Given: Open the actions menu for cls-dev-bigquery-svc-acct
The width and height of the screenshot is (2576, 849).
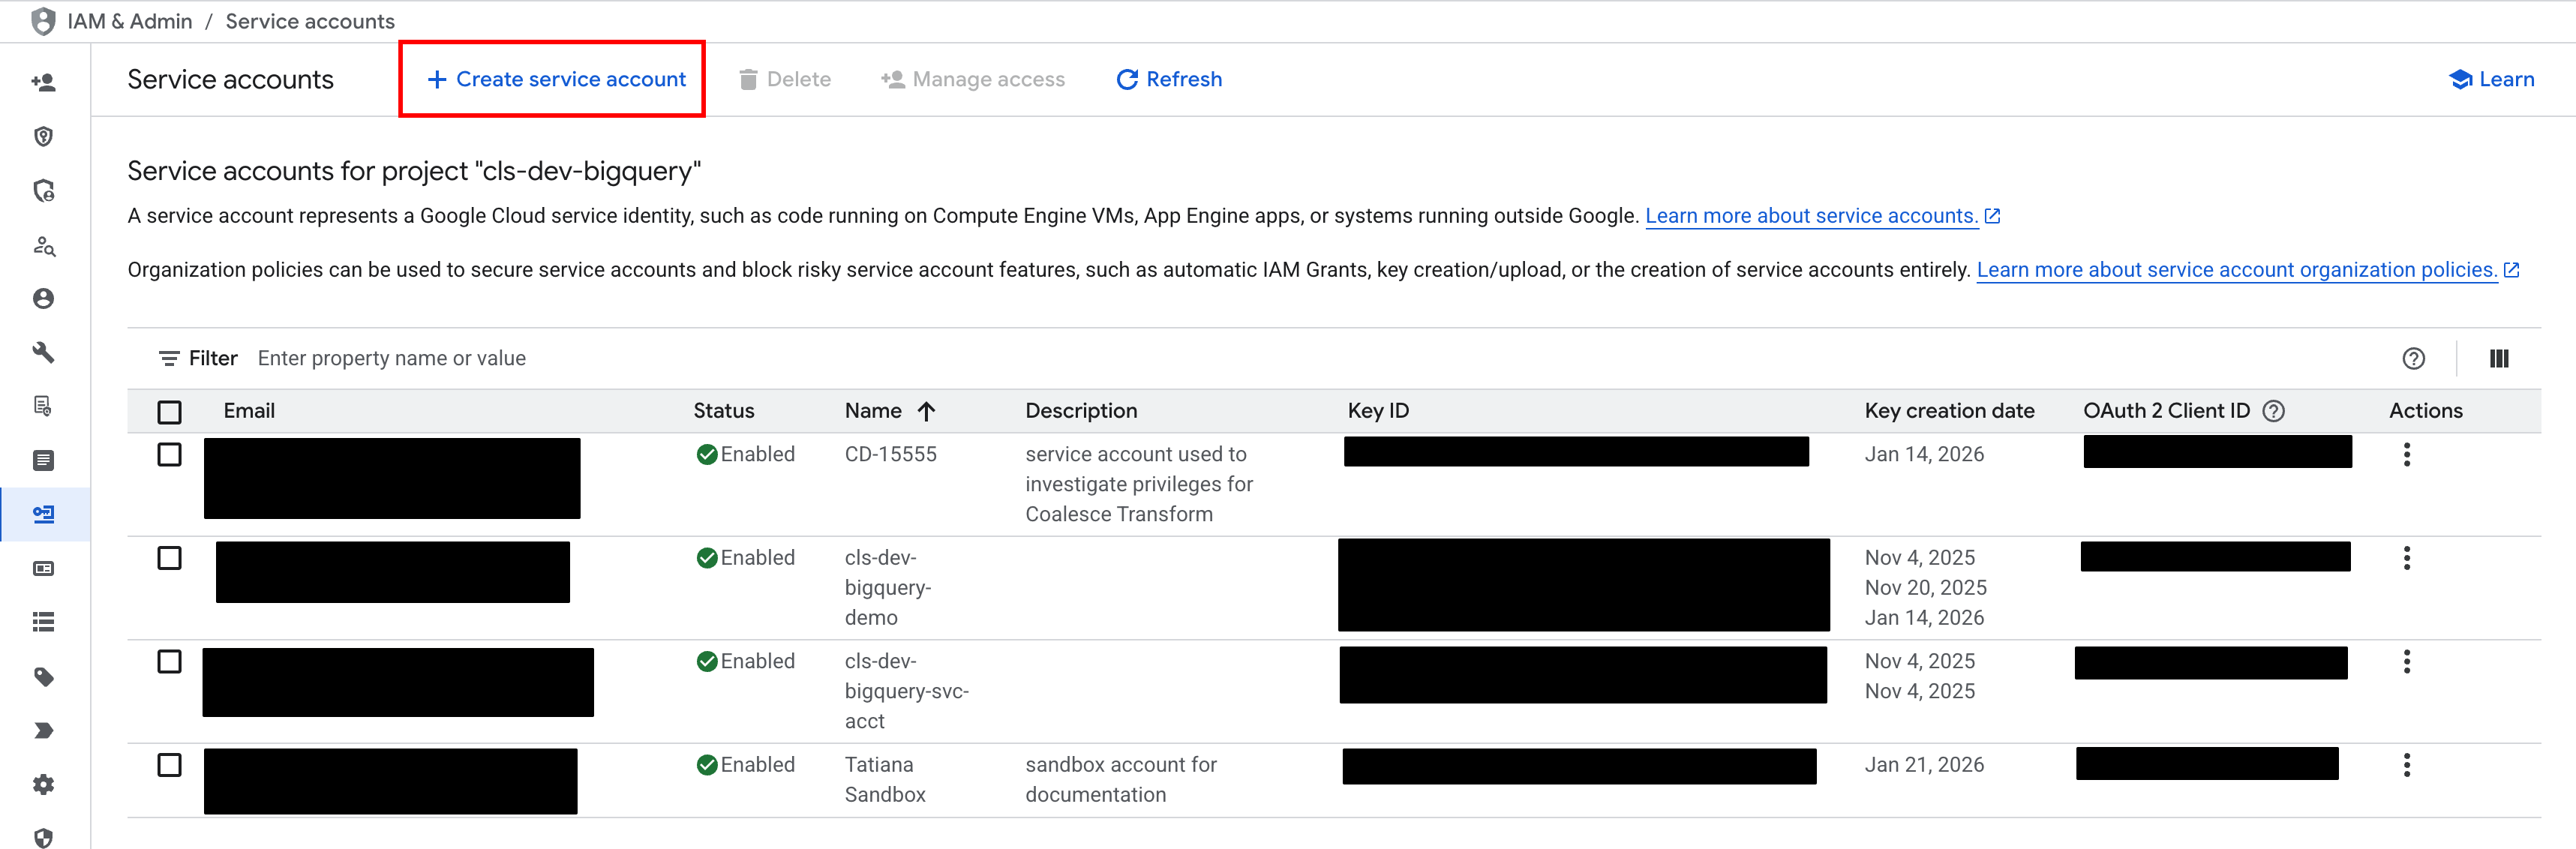Looking at the screenshot, I should (2407, 661).
